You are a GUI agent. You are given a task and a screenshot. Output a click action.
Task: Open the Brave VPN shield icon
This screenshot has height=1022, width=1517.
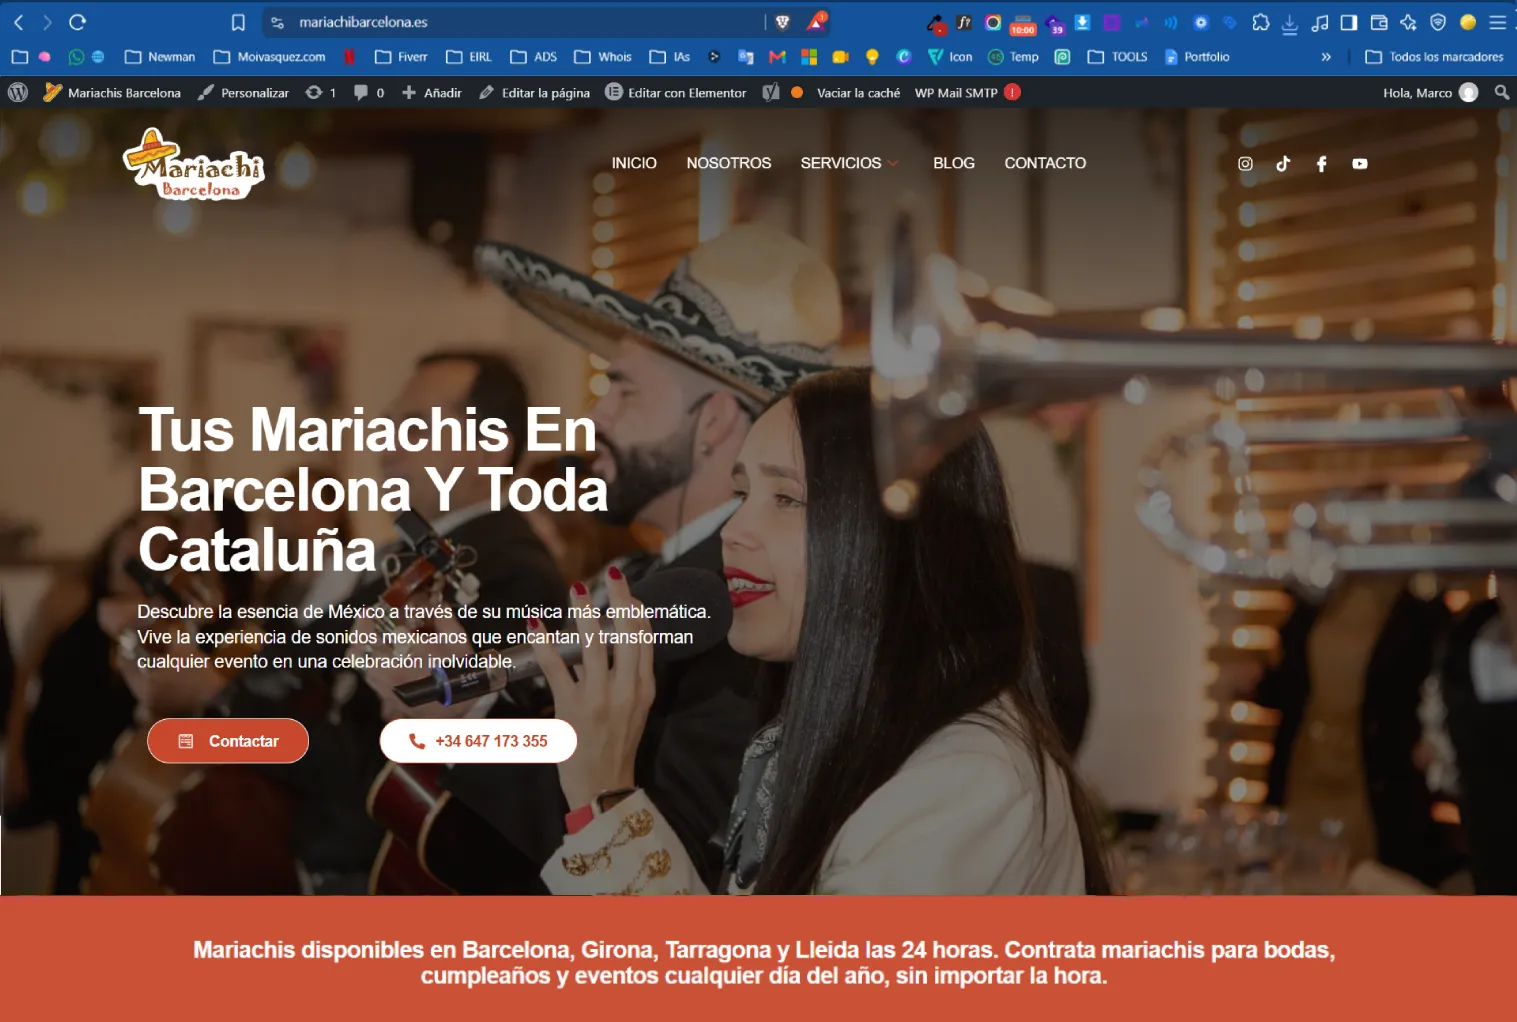tap(1438, 22)
